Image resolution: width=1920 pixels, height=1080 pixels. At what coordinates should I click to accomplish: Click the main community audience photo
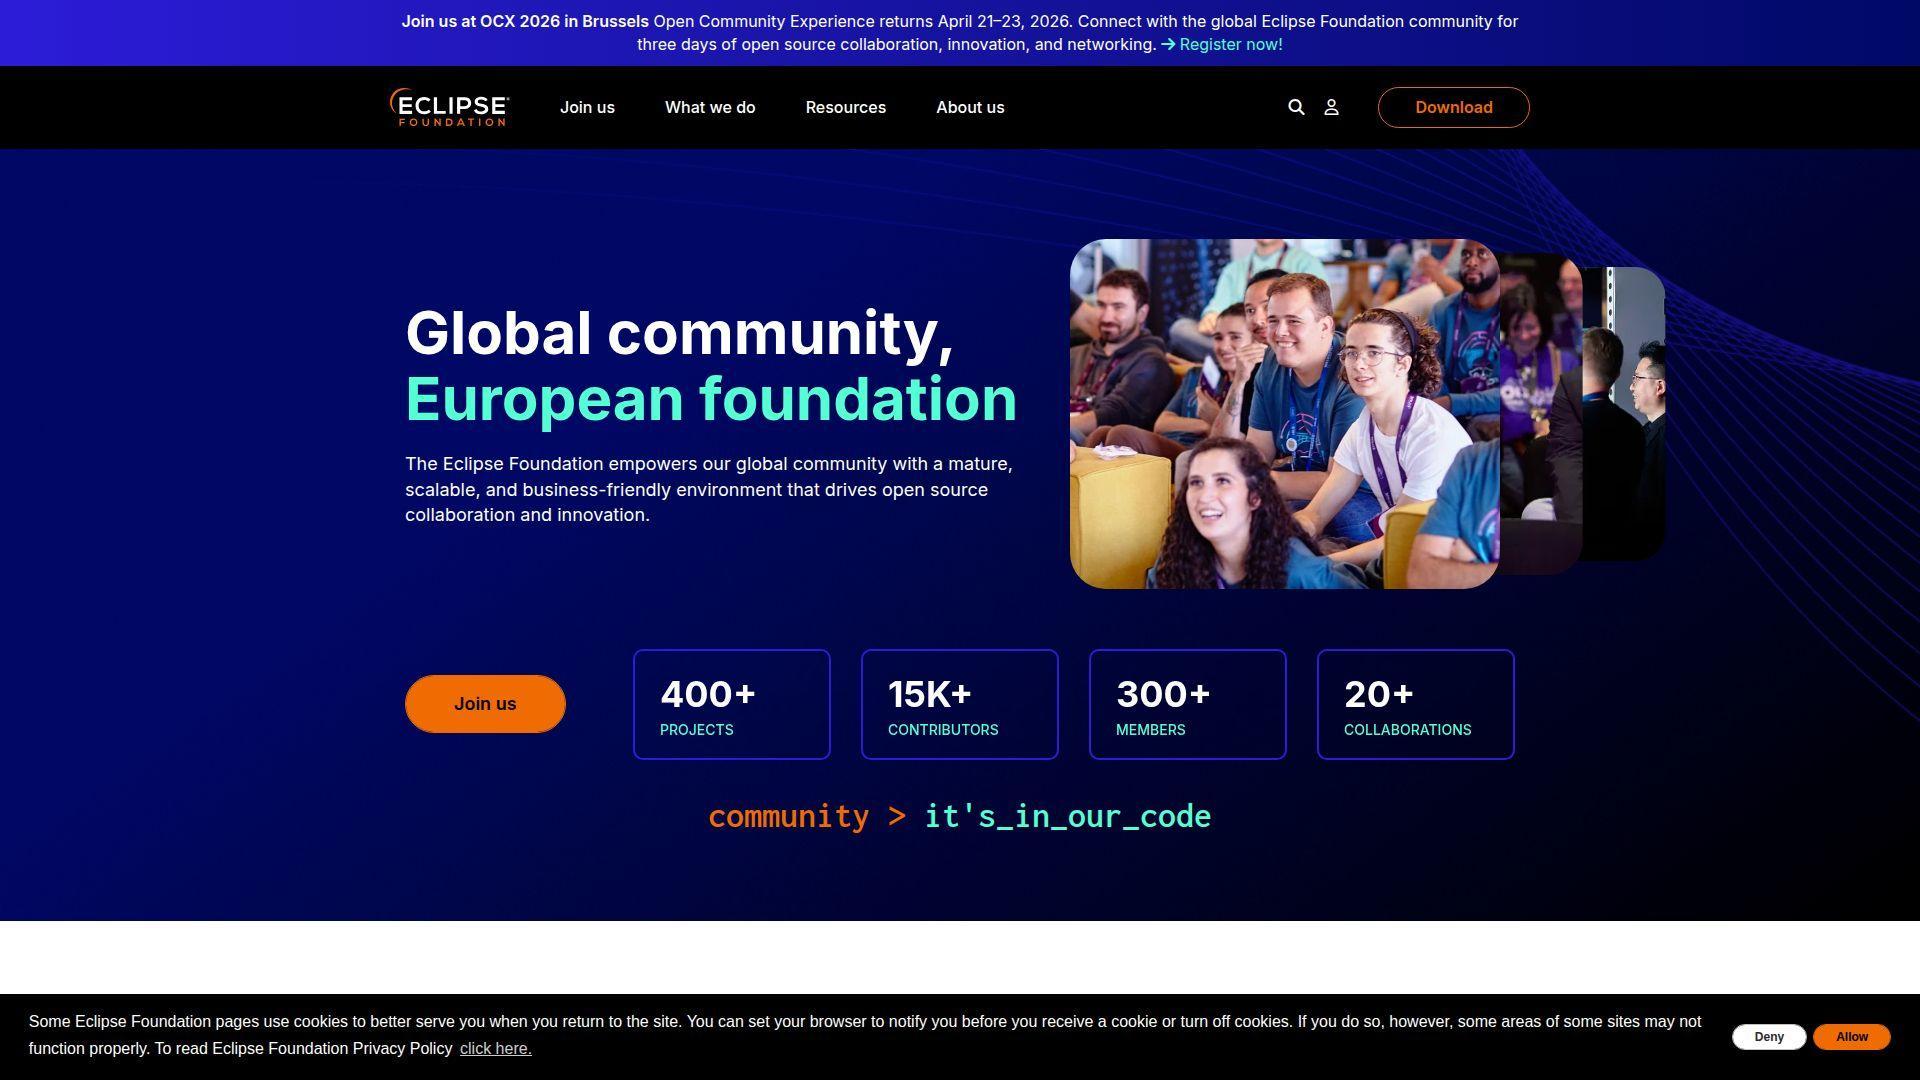click(1284, 414)
